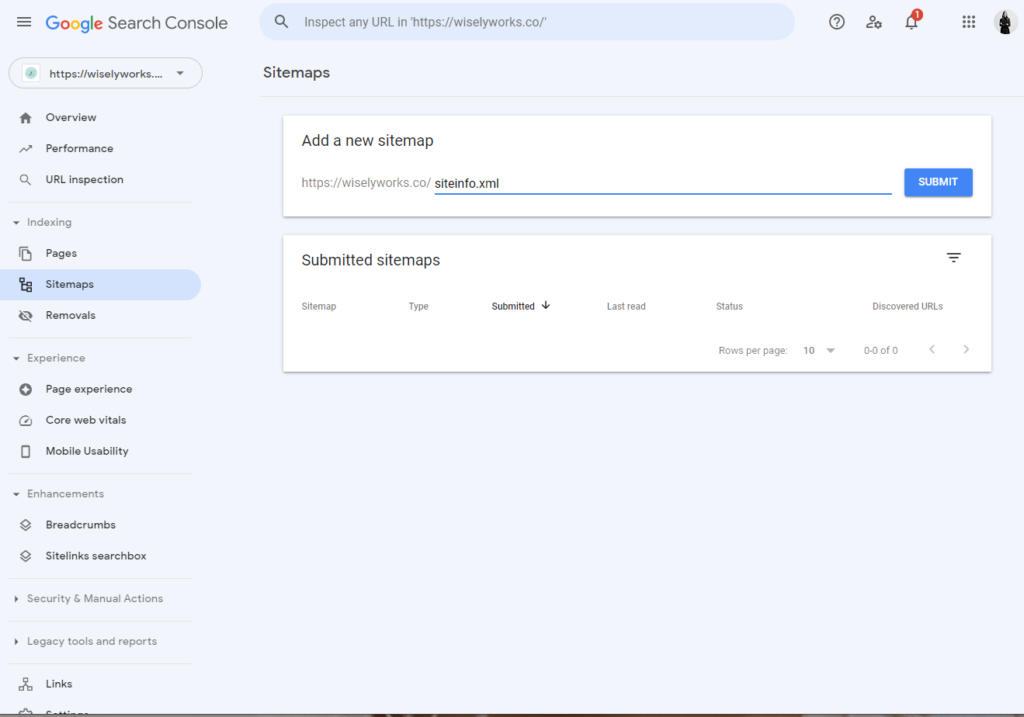Open the rows per page dropdown
The width and height of the screenshot is (1024, 717).
(819, 351)
